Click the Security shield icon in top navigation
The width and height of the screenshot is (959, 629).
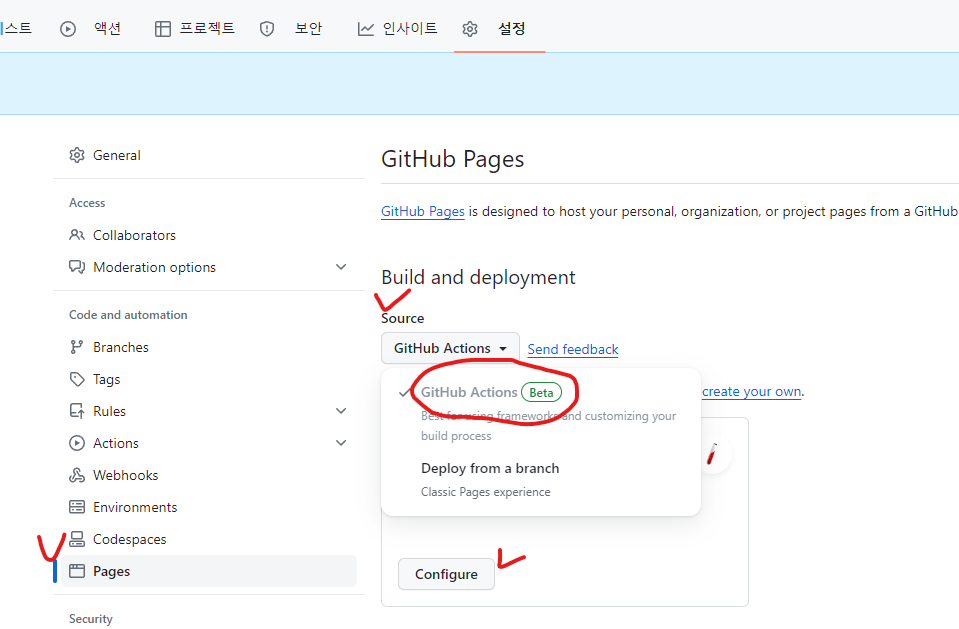(x=267, y=29)
